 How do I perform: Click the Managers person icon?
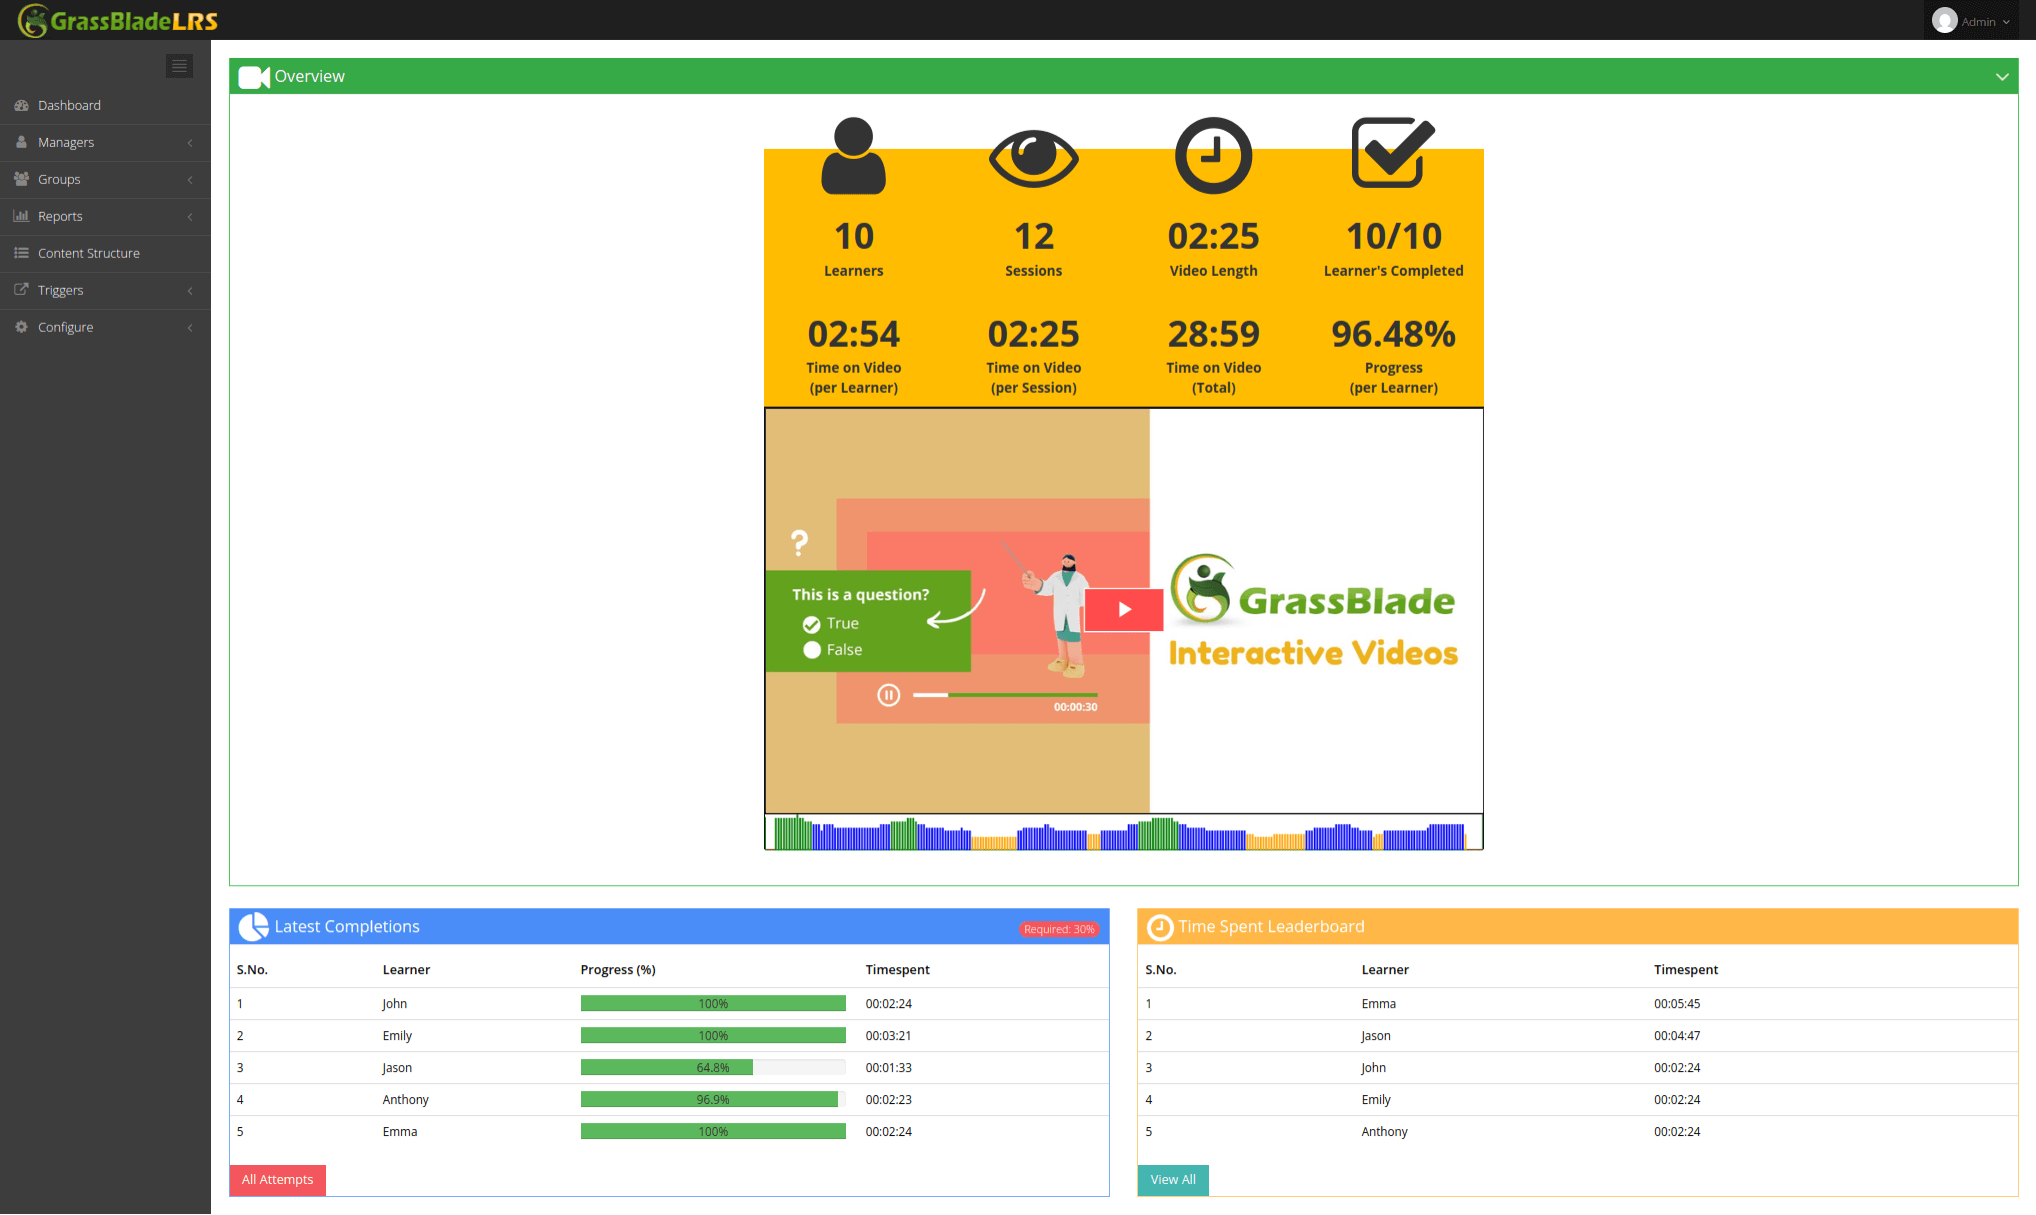[21, 142]
